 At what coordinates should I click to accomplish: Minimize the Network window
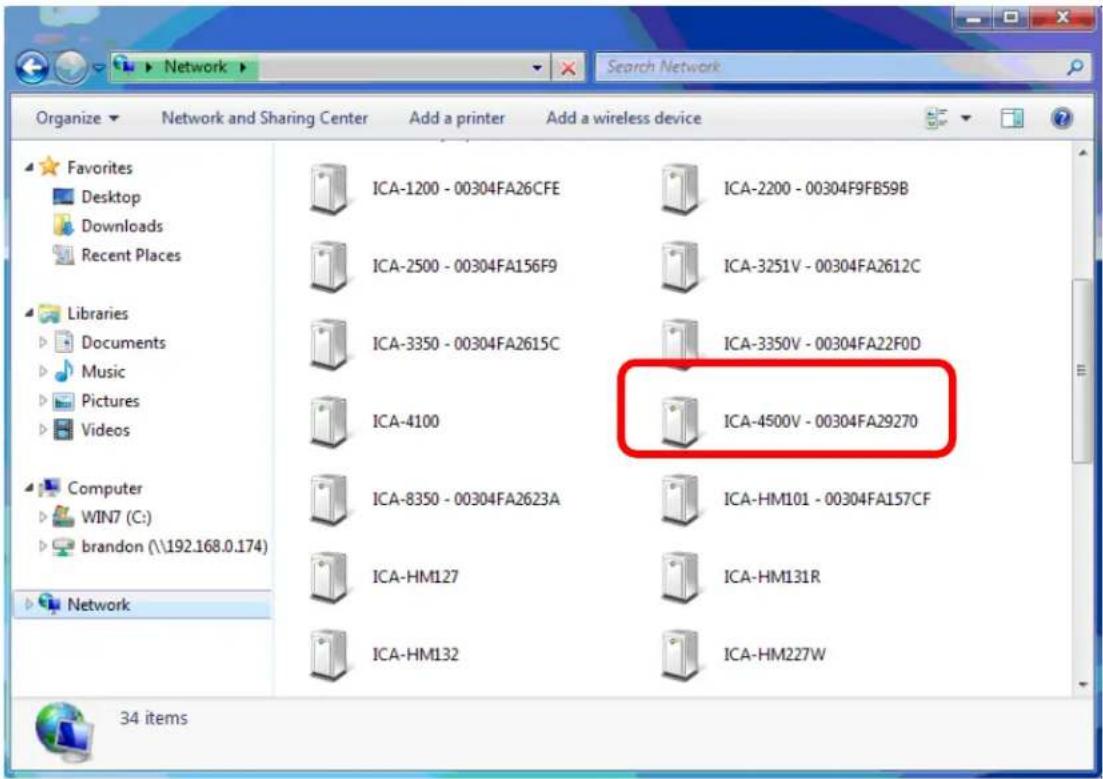[x=974, y=18]
